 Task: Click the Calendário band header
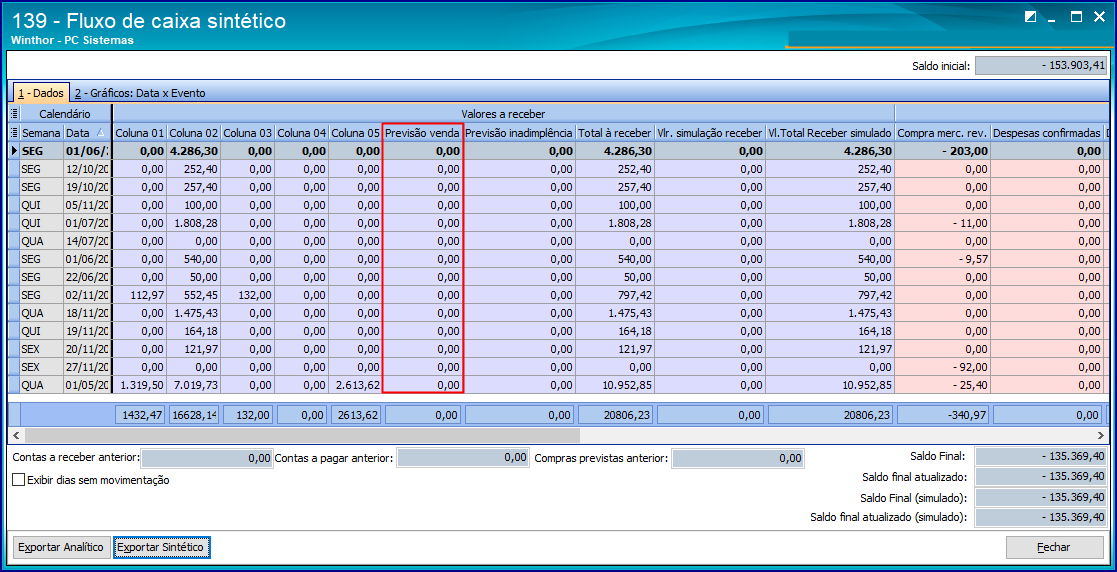65,113
